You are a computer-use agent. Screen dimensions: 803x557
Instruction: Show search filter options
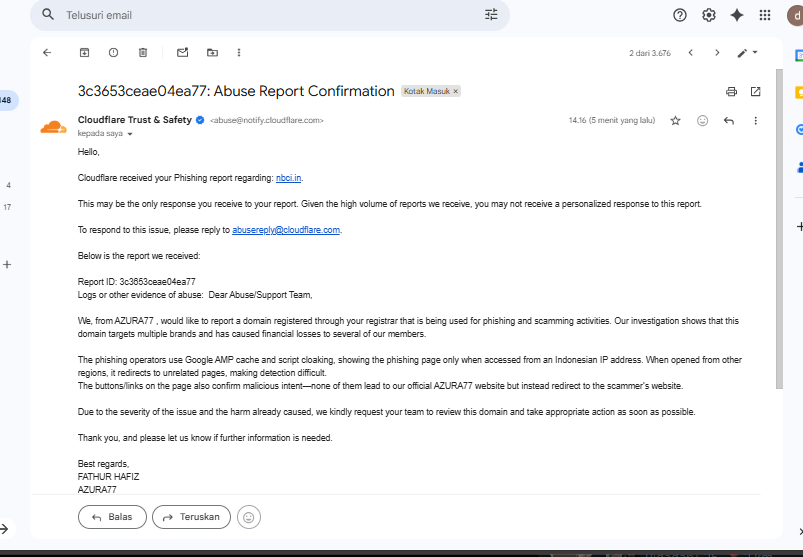tap(491, 15)
